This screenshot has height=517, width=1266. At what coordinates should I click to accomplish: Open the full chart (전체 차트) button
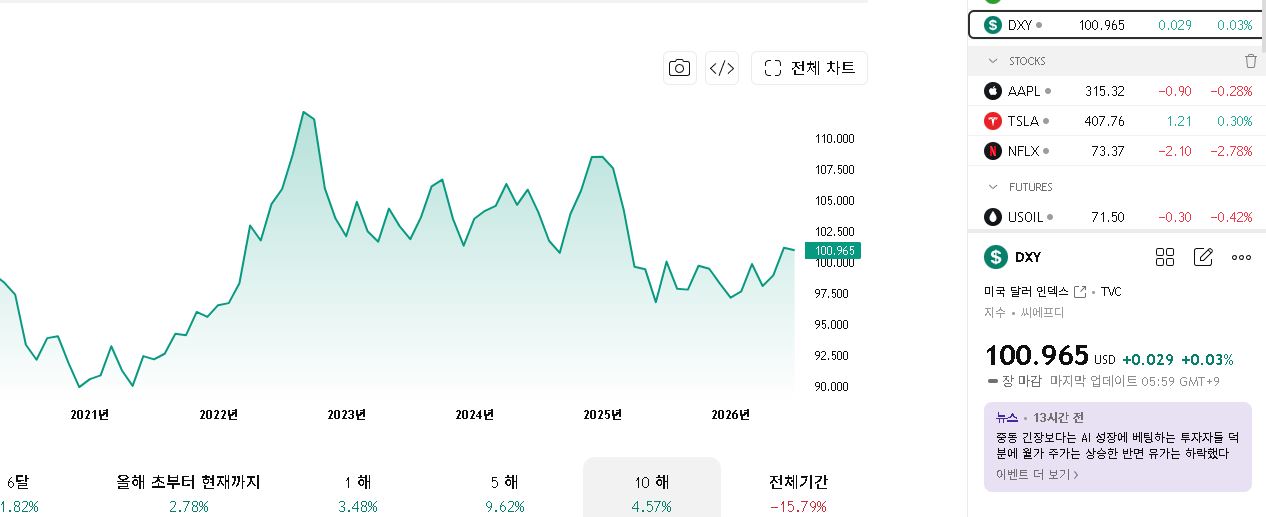coord(810,68)
